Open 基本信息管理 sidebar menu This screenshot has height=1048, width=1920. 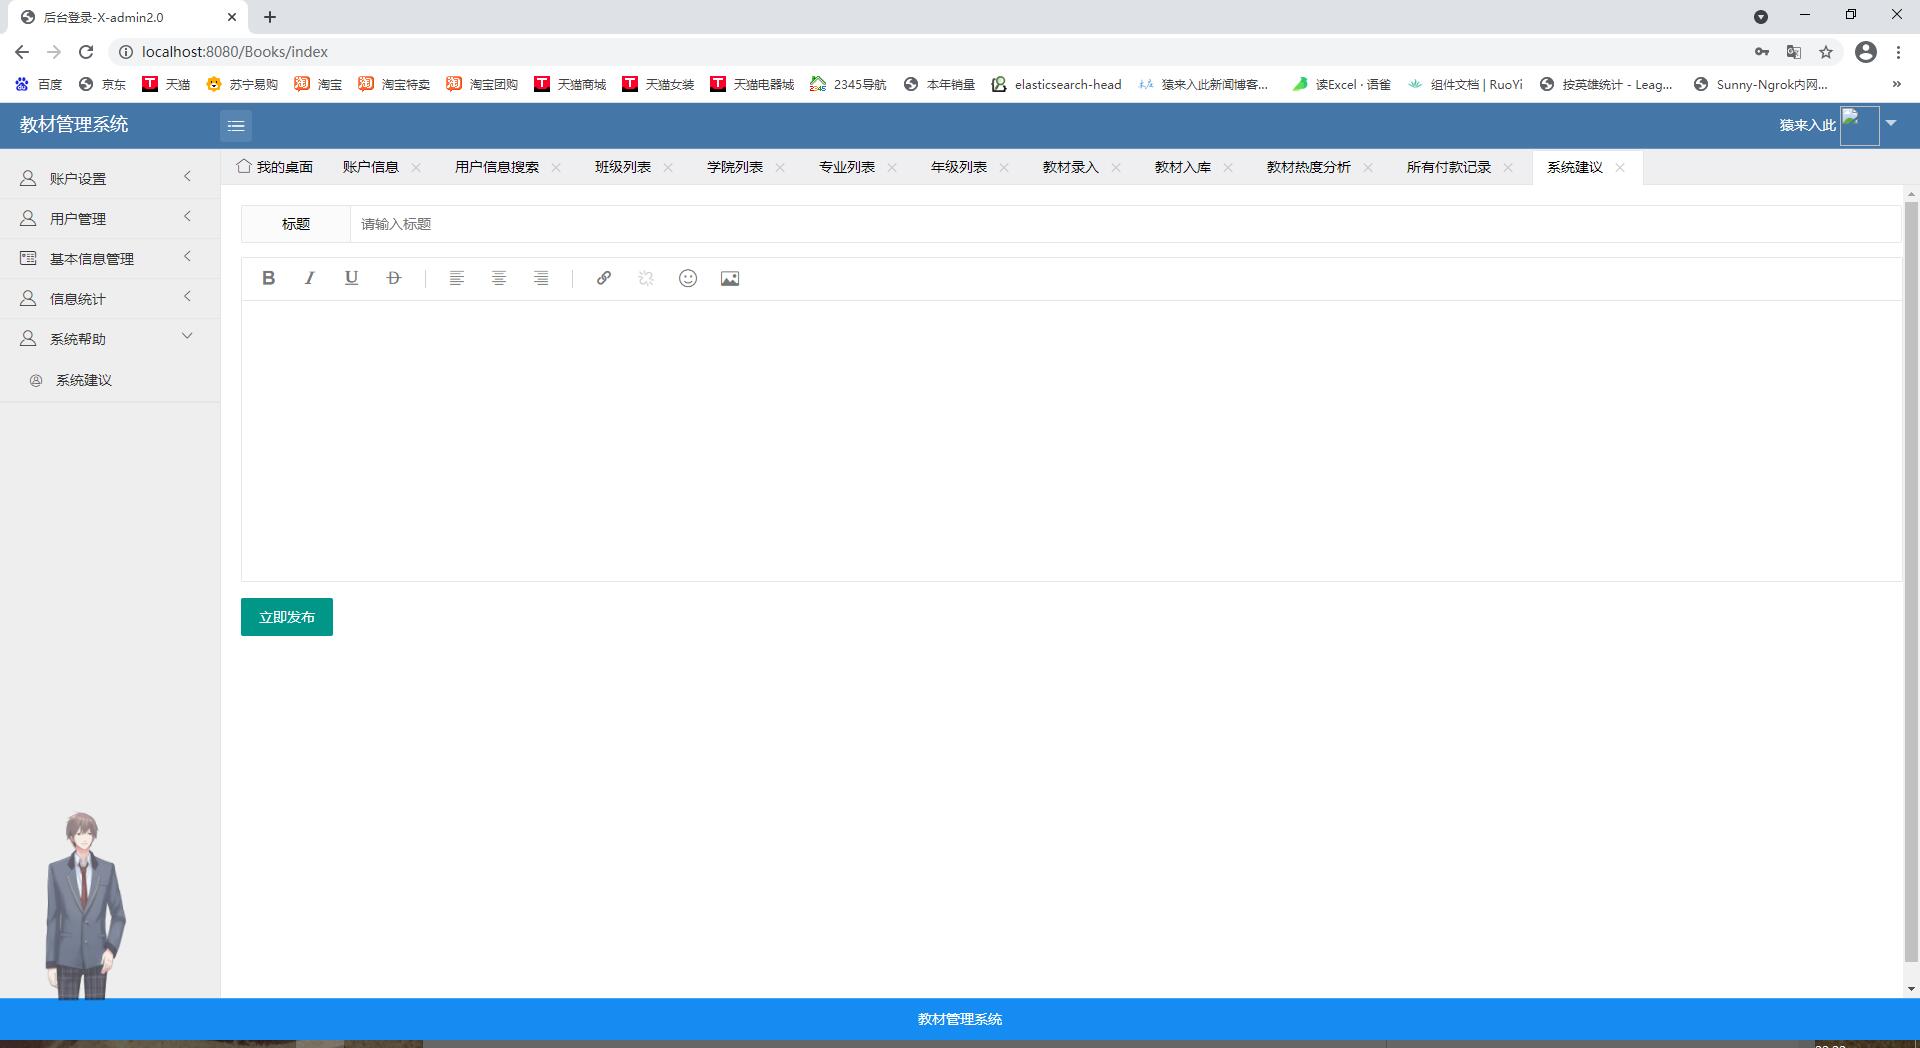point(110,258)
